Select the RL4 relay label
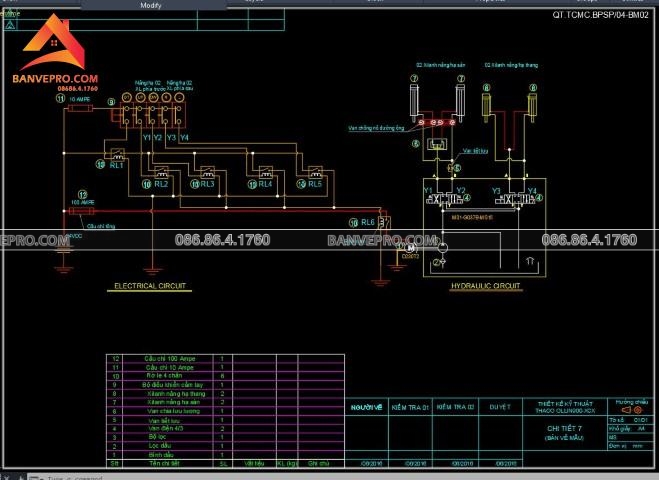This screenshot has width=659, height=480. [265, 184]
